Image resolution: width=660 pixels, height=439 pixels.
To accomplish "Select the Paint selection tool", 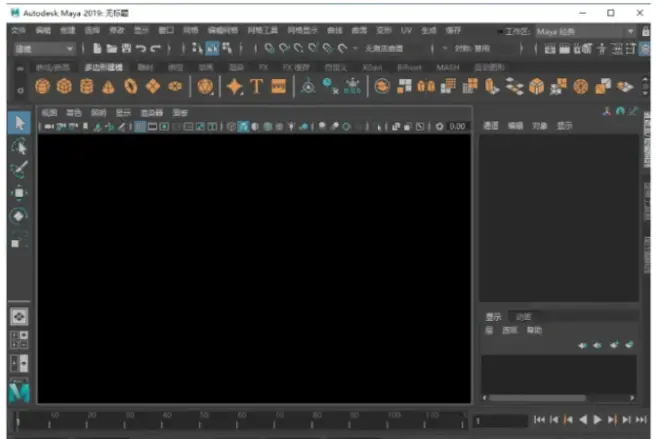I will click(x=19, y=169).
